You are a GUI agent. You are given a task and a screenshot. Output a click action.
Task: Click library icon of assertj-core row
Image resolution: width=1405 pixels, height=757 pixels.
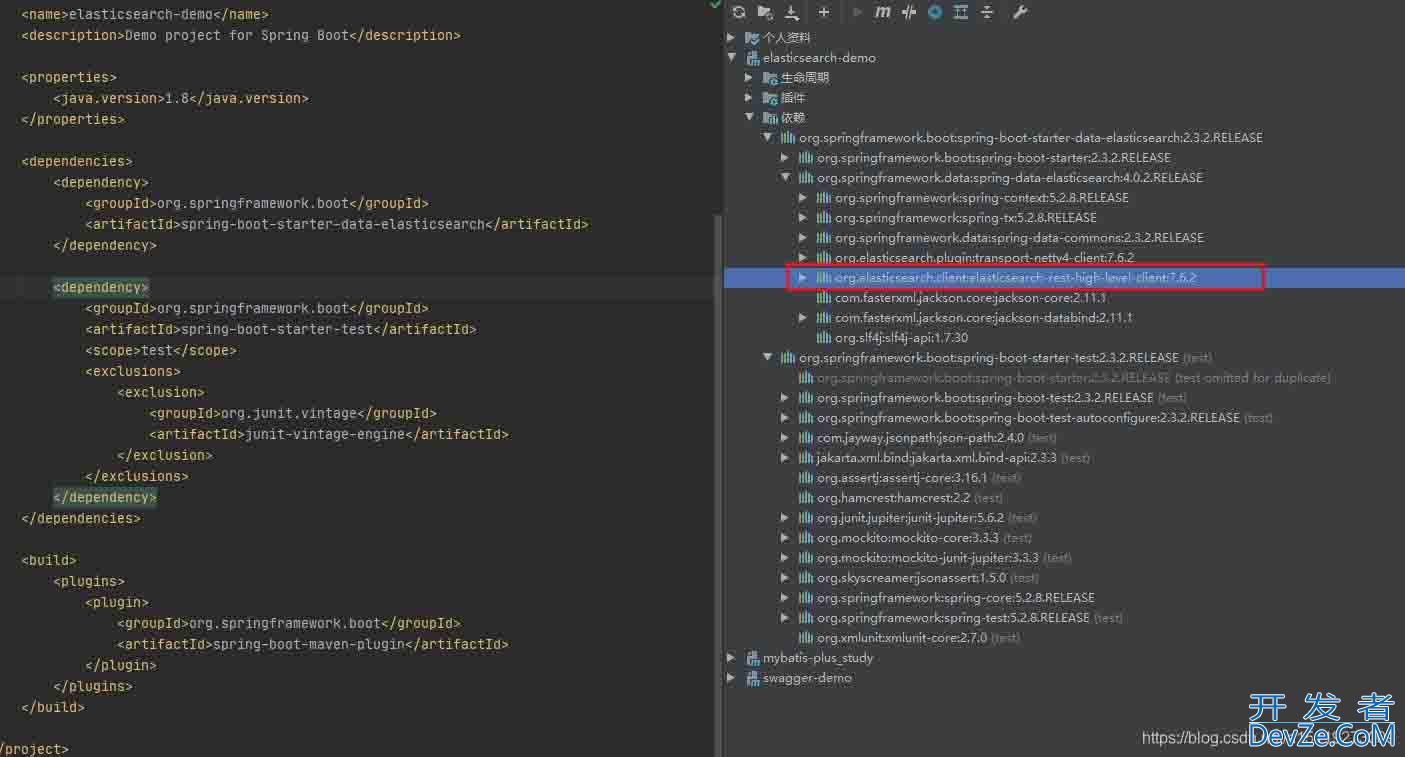pyautogui.click(x=806, y=477)
